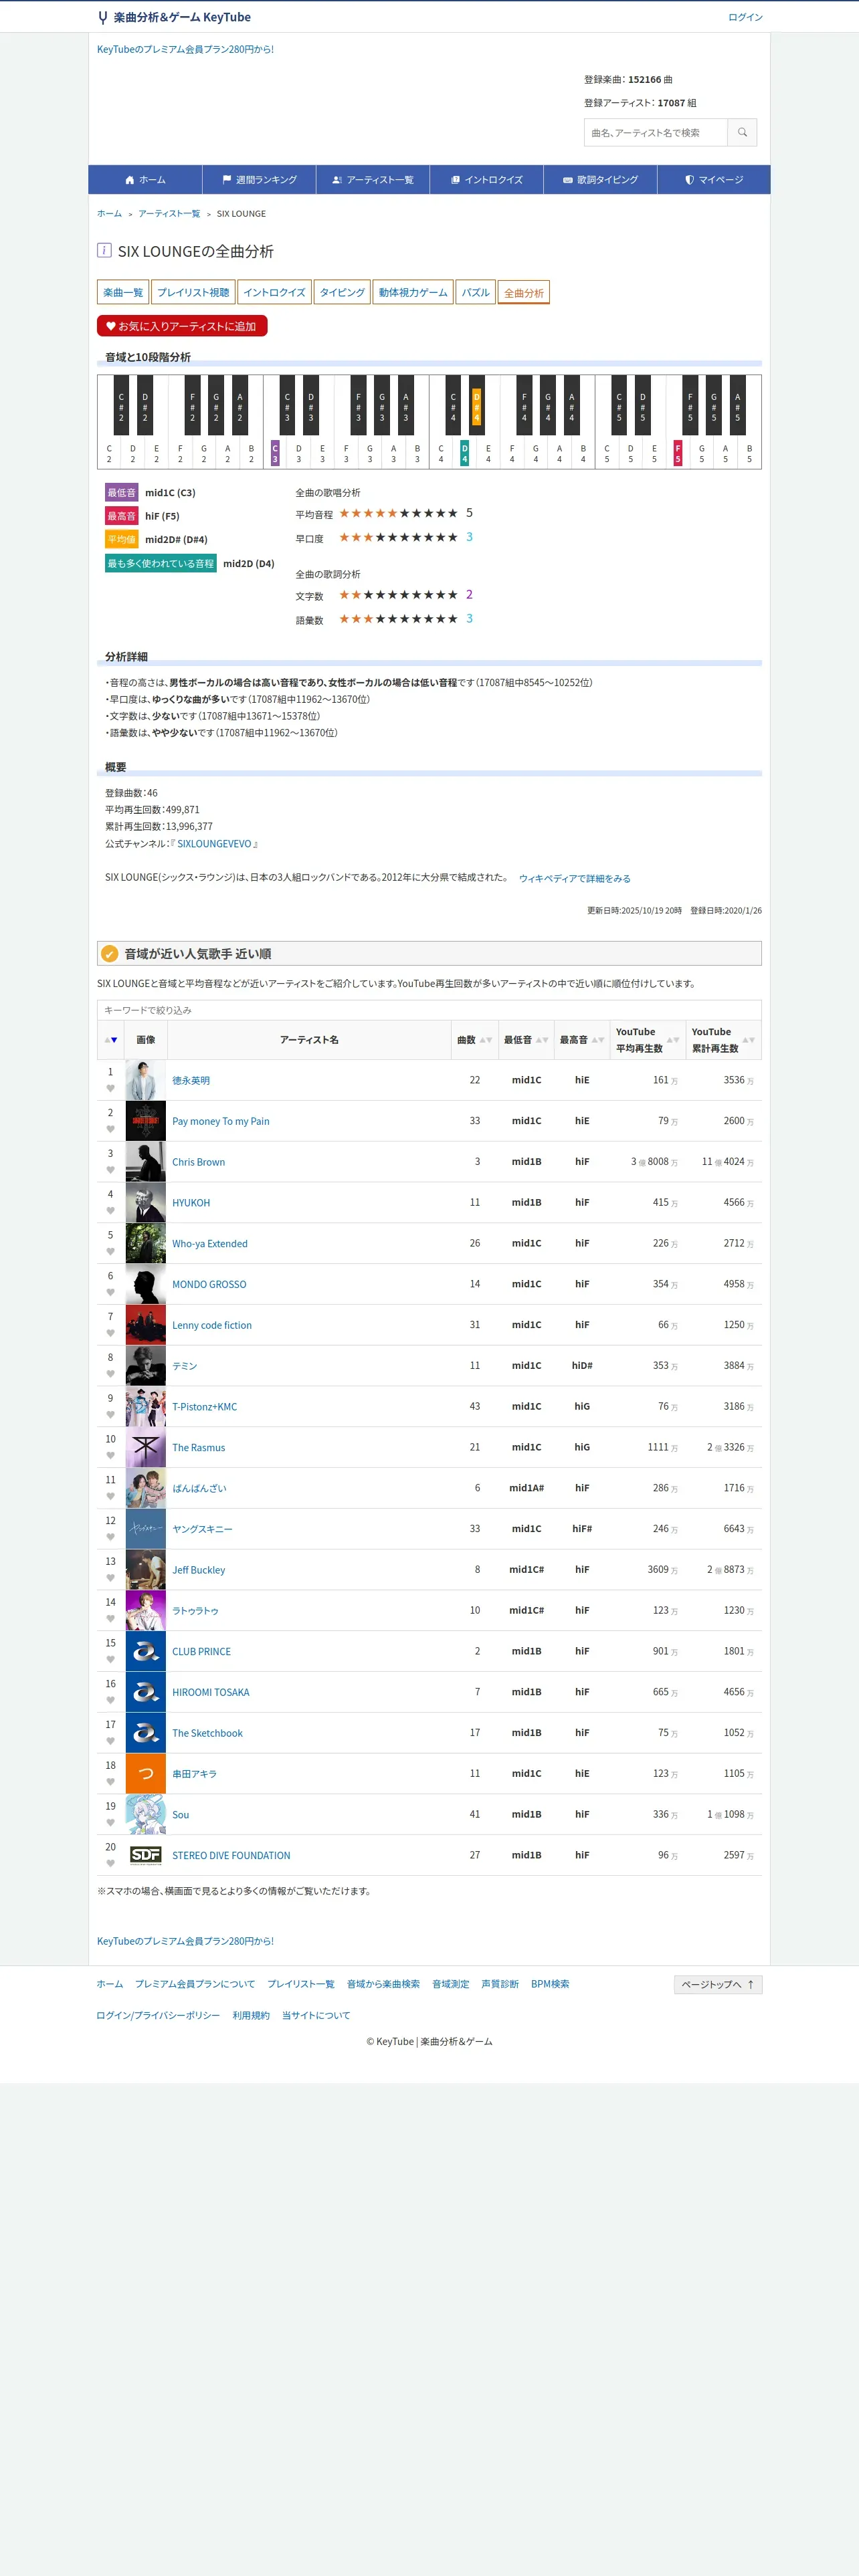Screen dimensions: 859x2576
Task: Toggle favorite heart for HYUKOH
Action: pos(110,1211)
